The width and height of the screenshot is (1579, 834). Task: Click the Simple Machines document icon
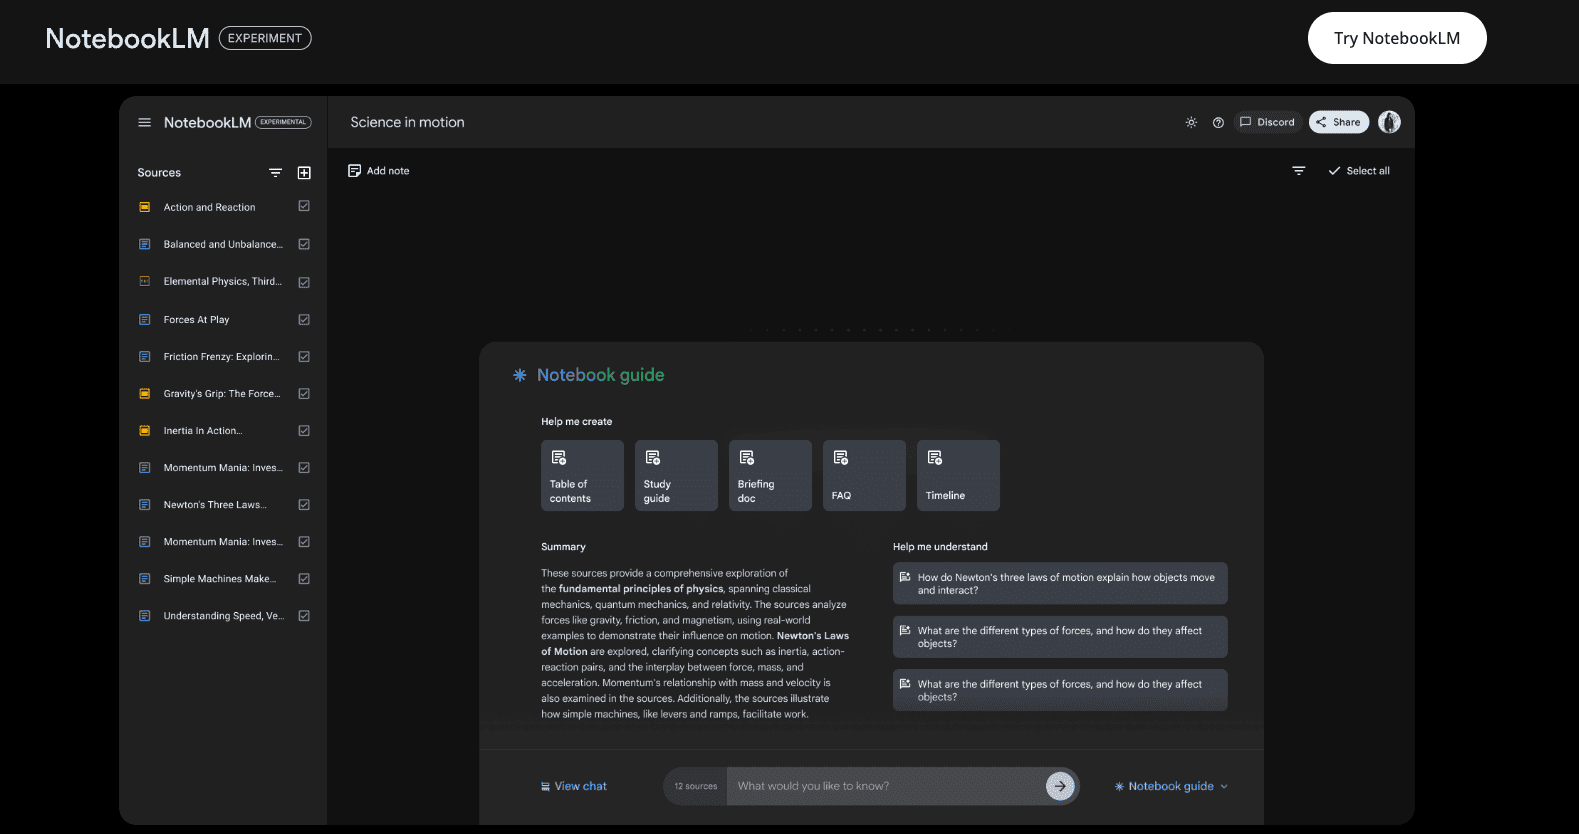pos(144,578)
